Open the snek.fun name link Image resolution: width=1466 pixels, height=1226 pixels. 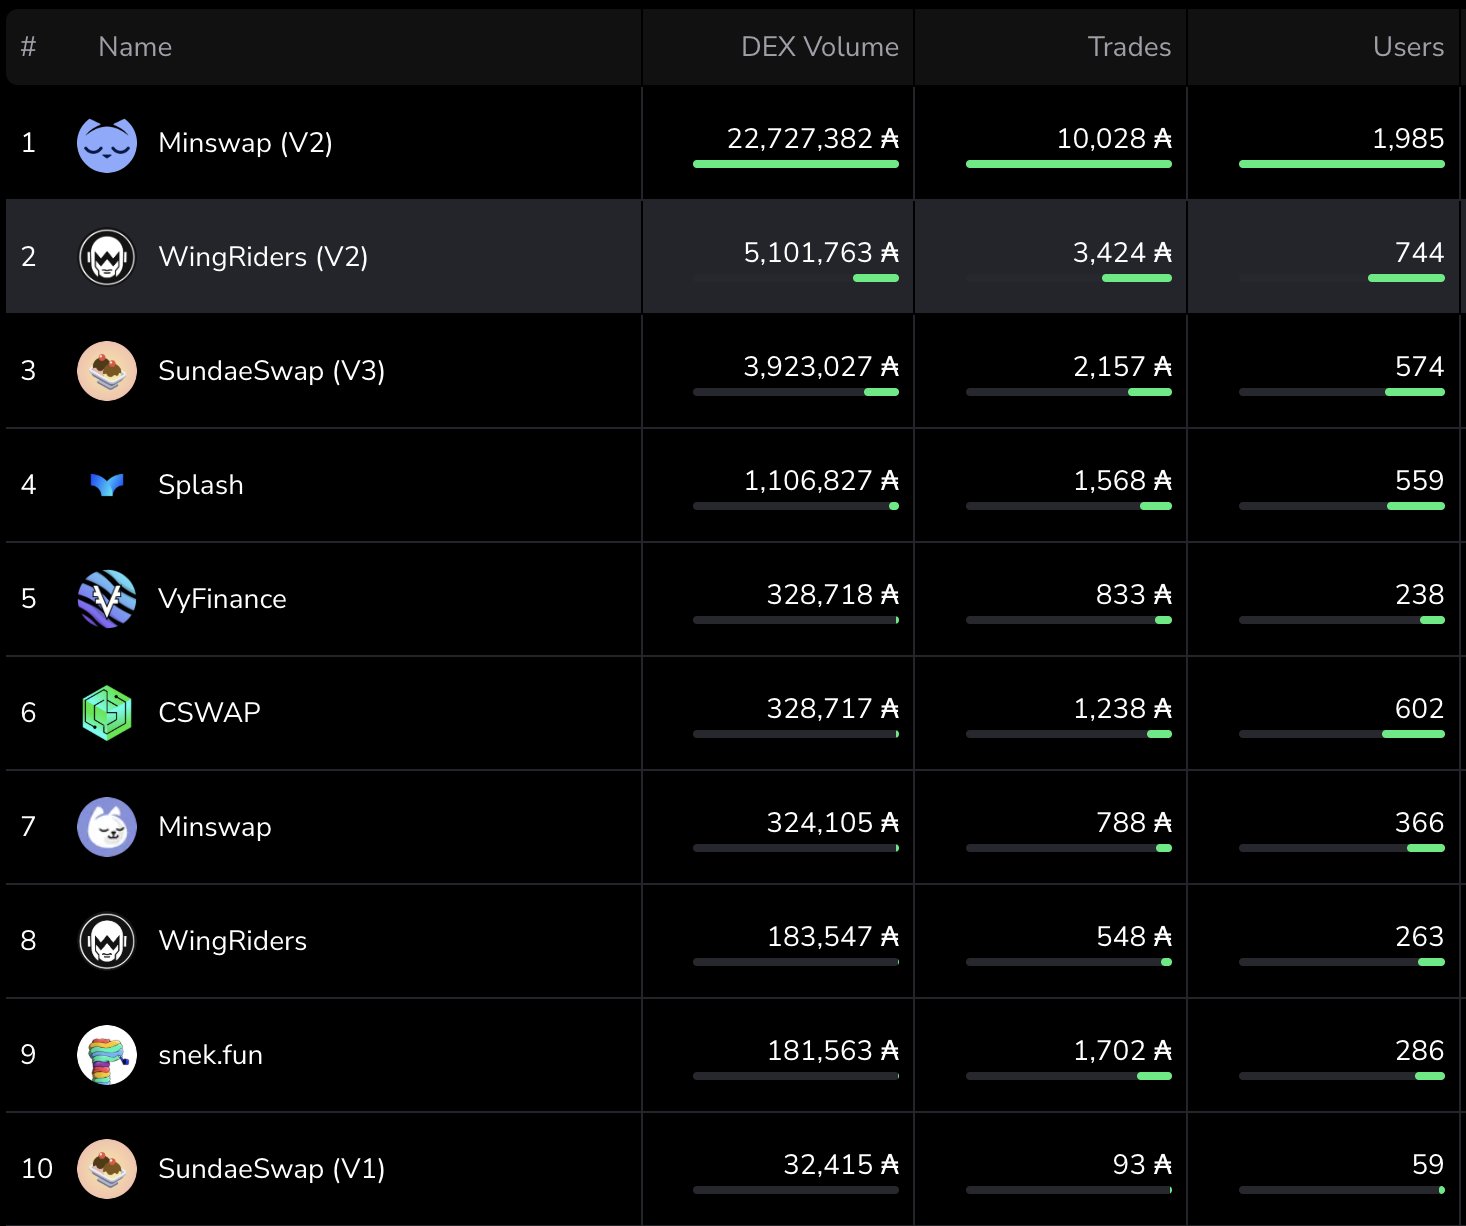210,1055
